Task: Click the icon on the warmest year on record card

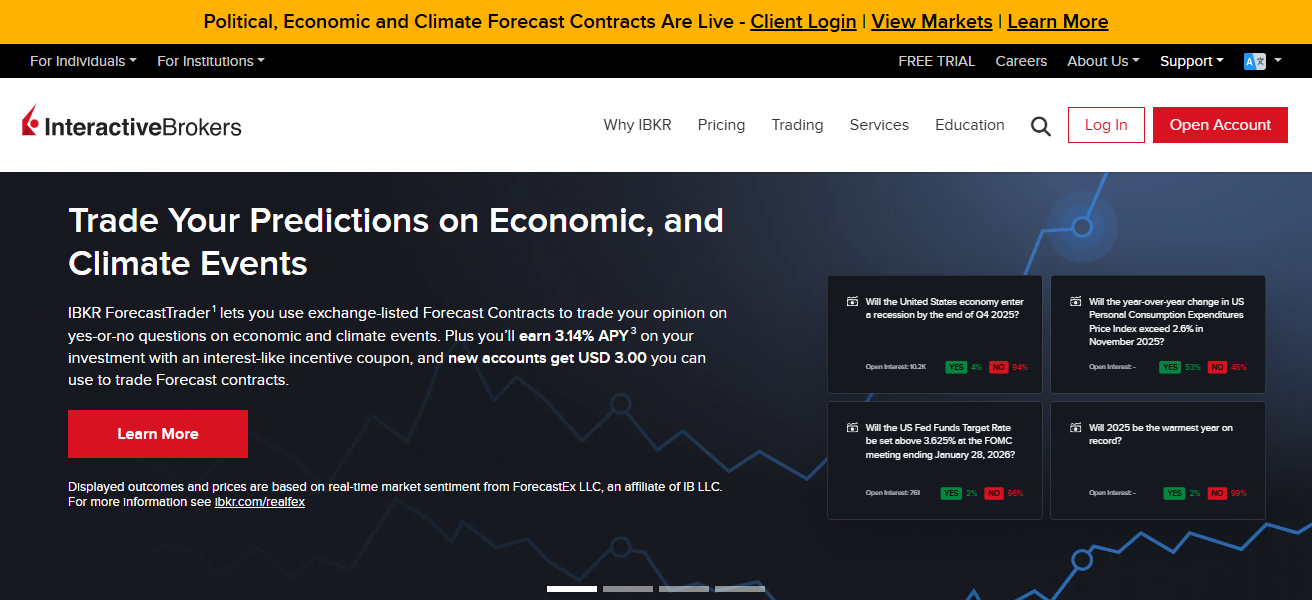Action: (x=1074, y=427)
